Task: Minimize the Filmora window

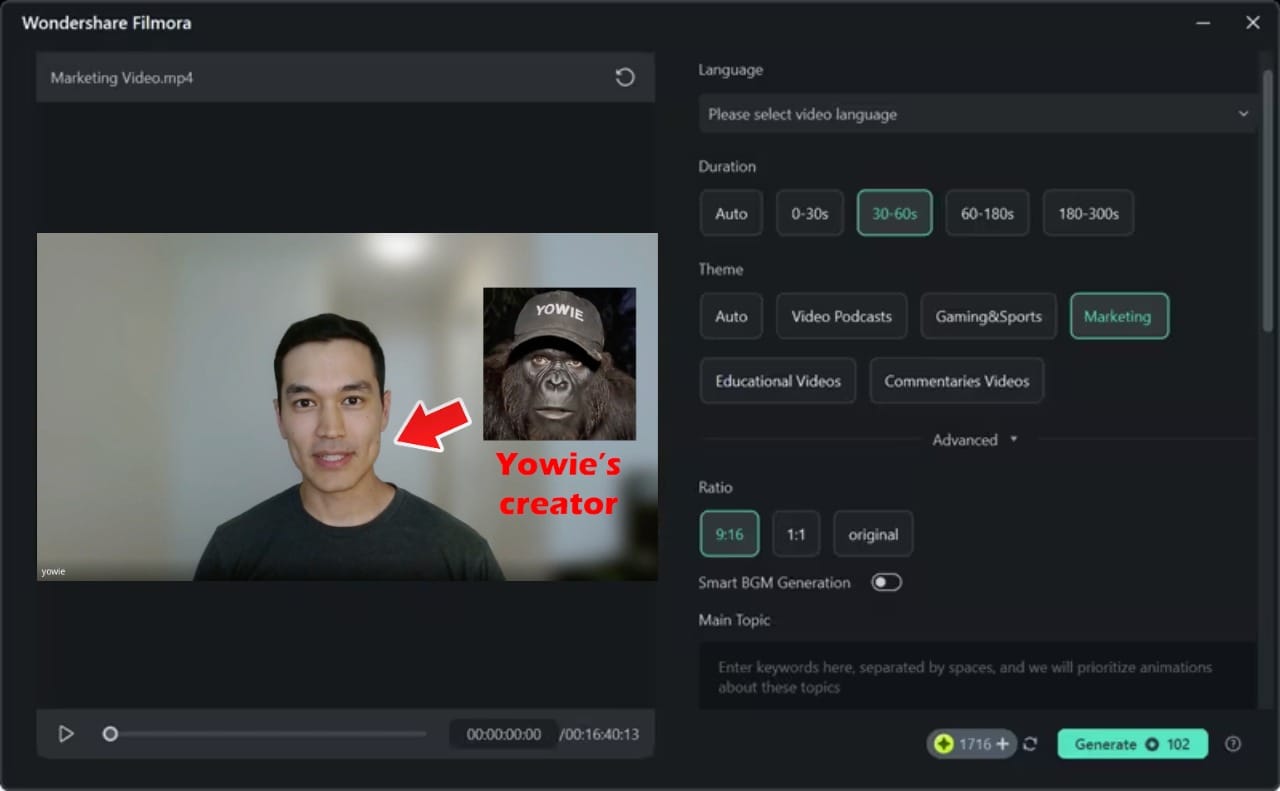Action: [1204, 22]
